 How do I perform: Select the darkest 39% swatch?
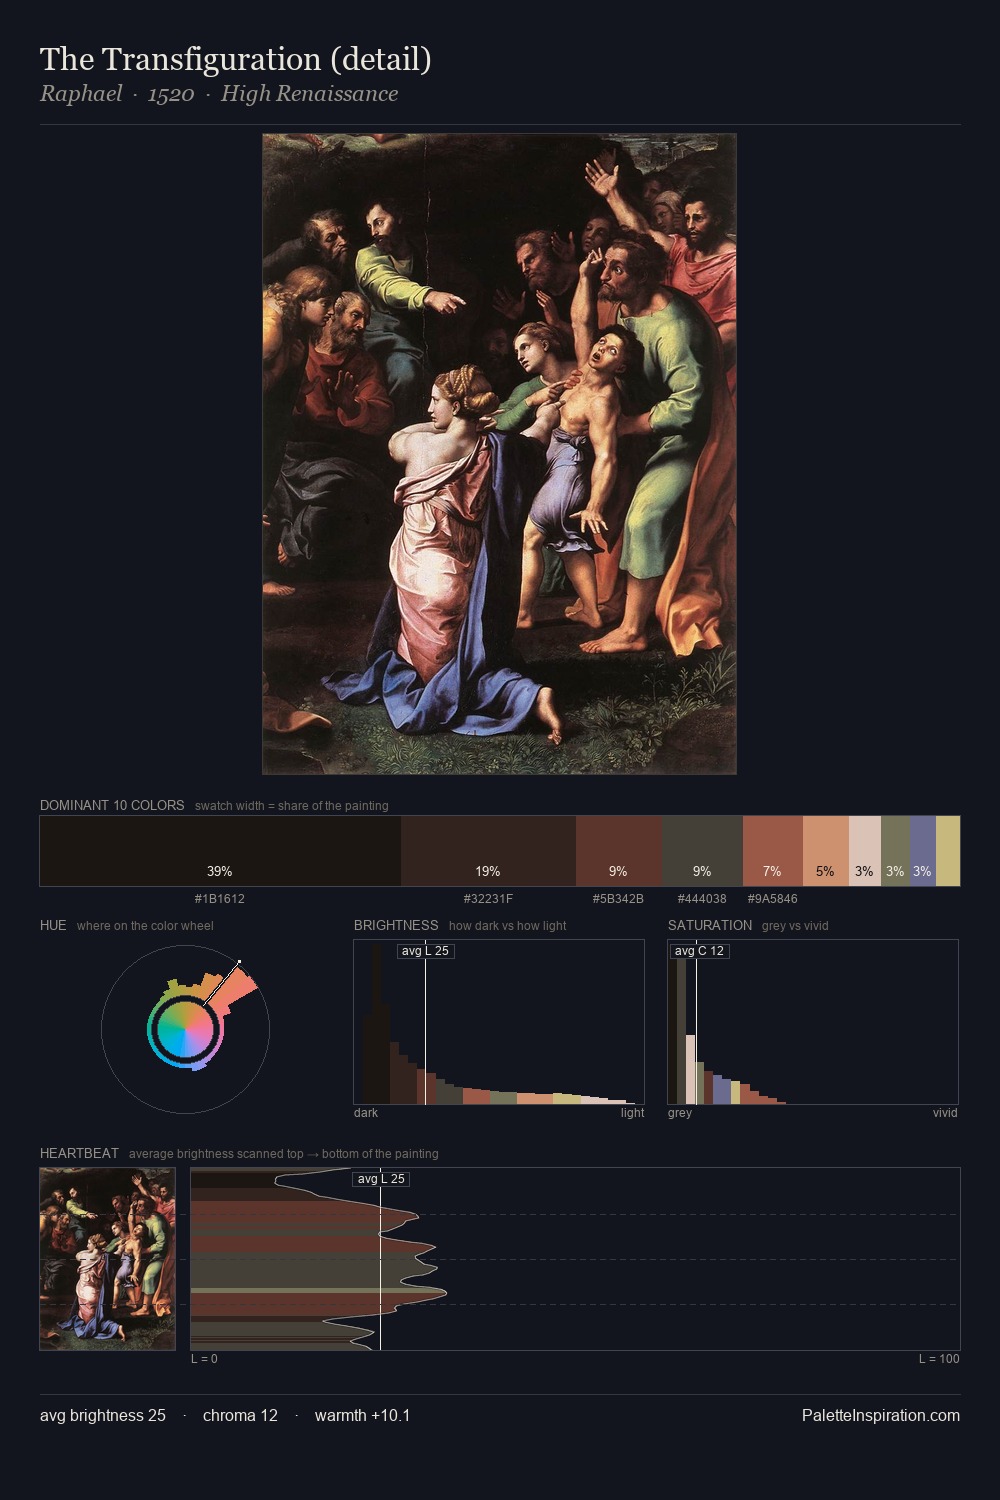click(x=220, y=851)
